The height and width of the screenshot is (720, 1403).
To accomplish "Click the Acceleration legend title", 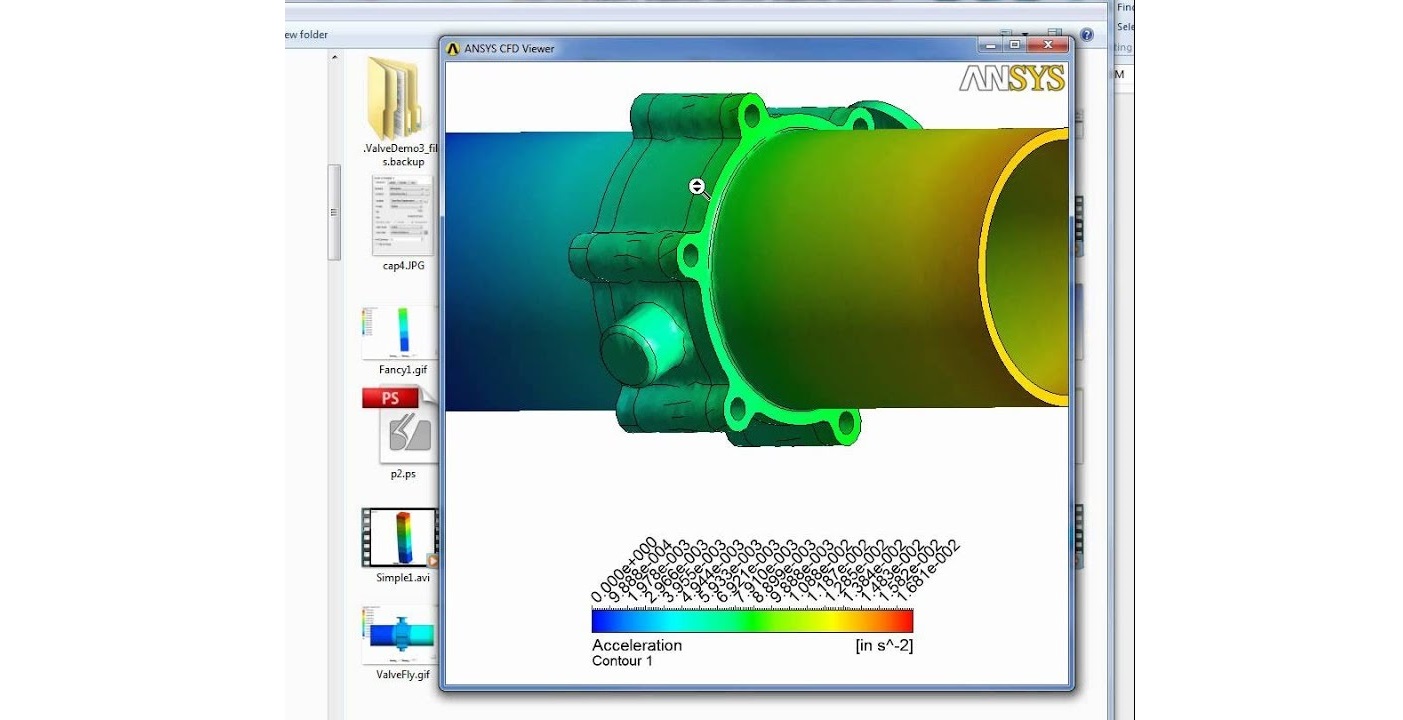I will coord(636,646).
